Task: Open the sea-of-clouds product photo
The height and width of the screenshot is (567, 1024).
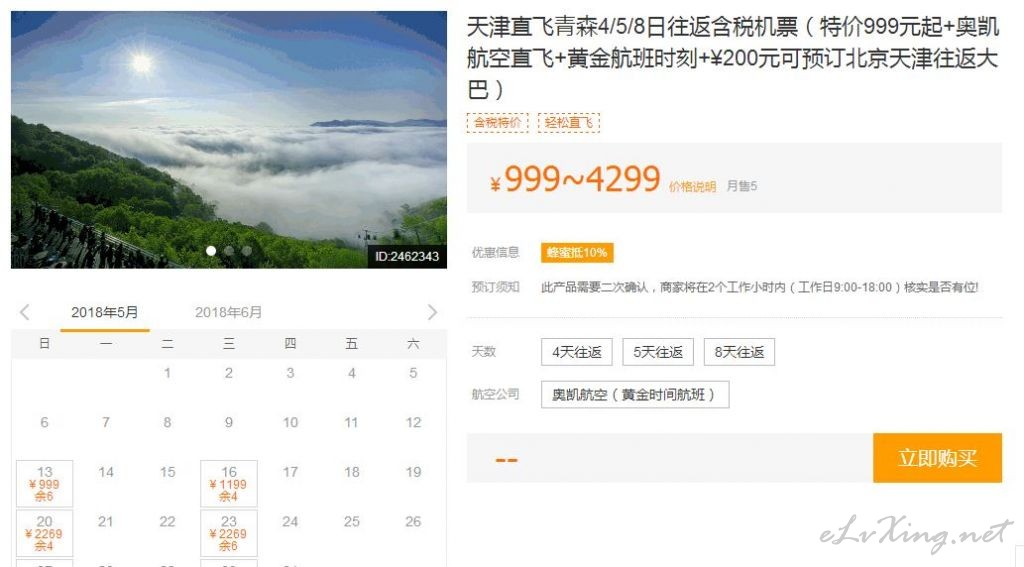Action: [x=229, y=140]
